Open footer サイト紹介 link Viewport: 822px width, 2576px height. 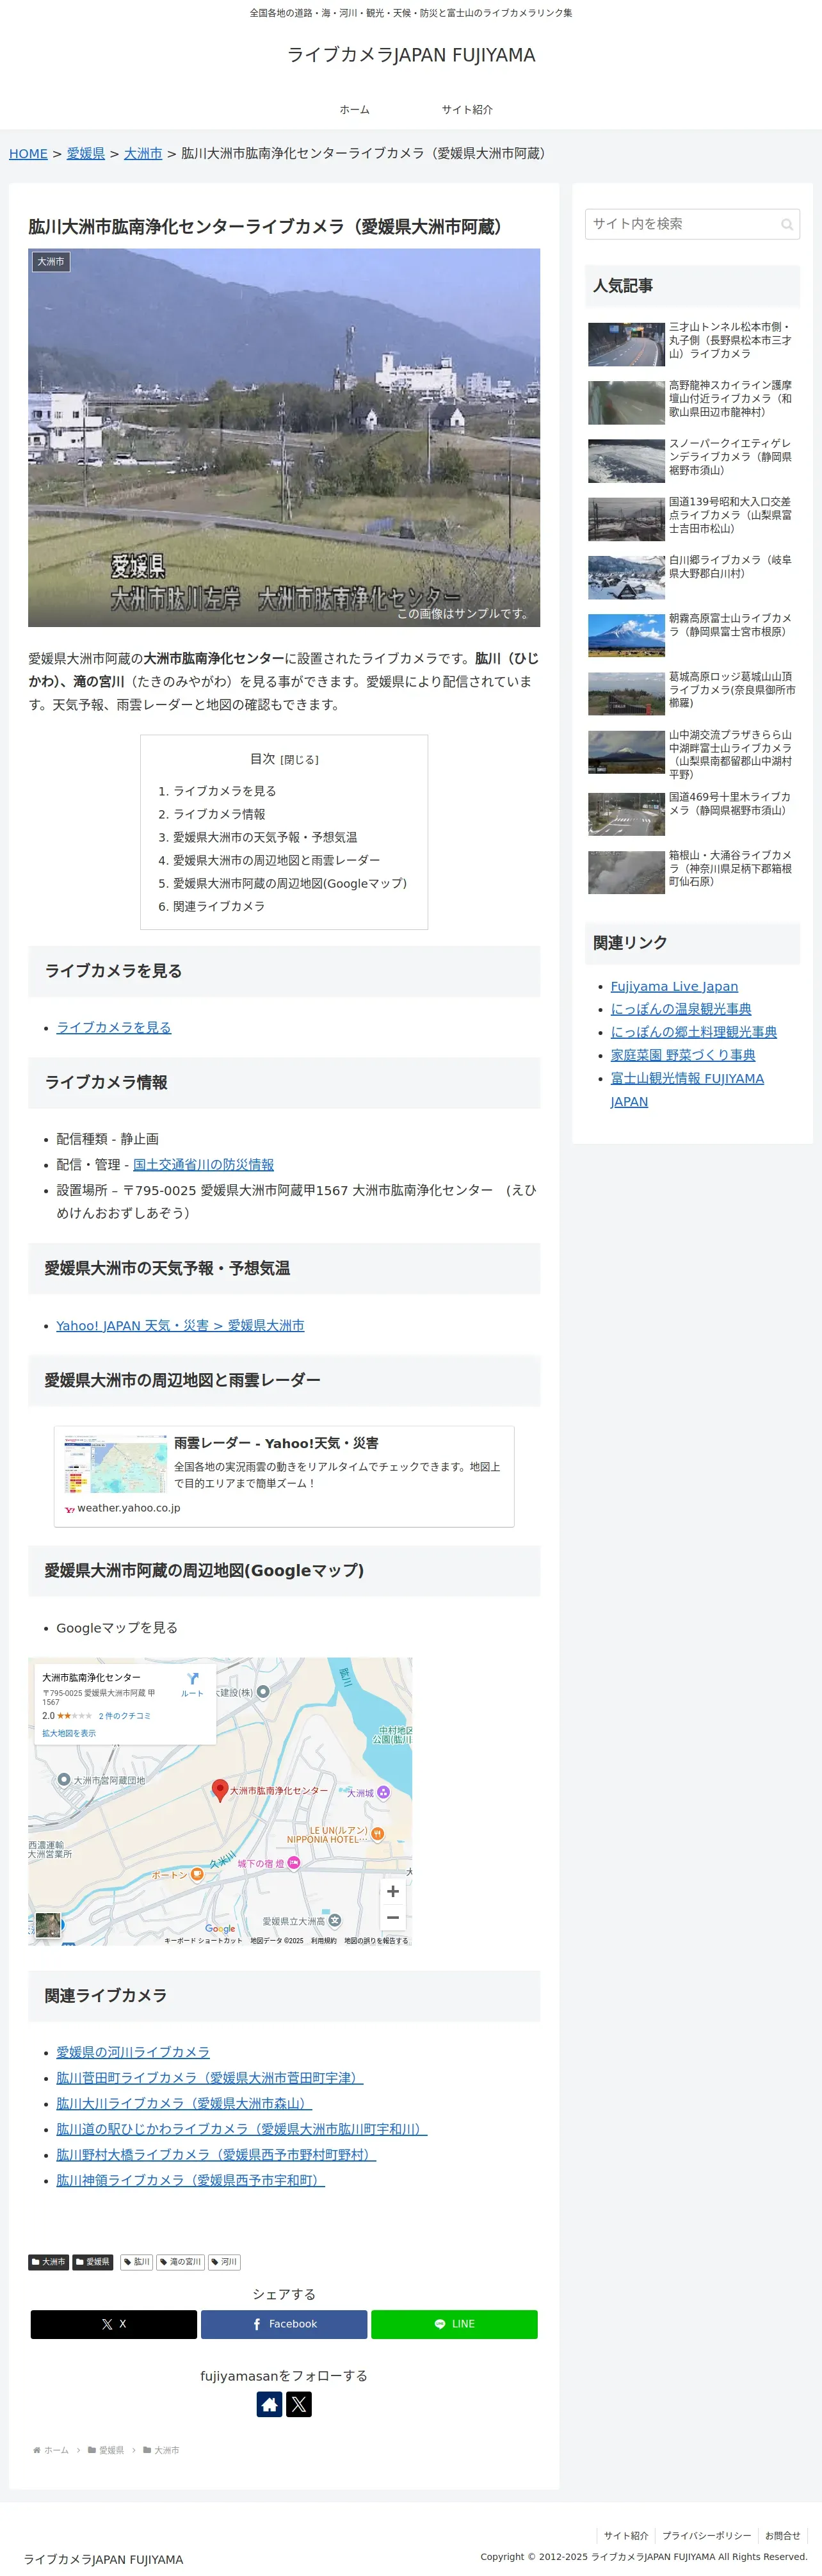pos(626,2536)
